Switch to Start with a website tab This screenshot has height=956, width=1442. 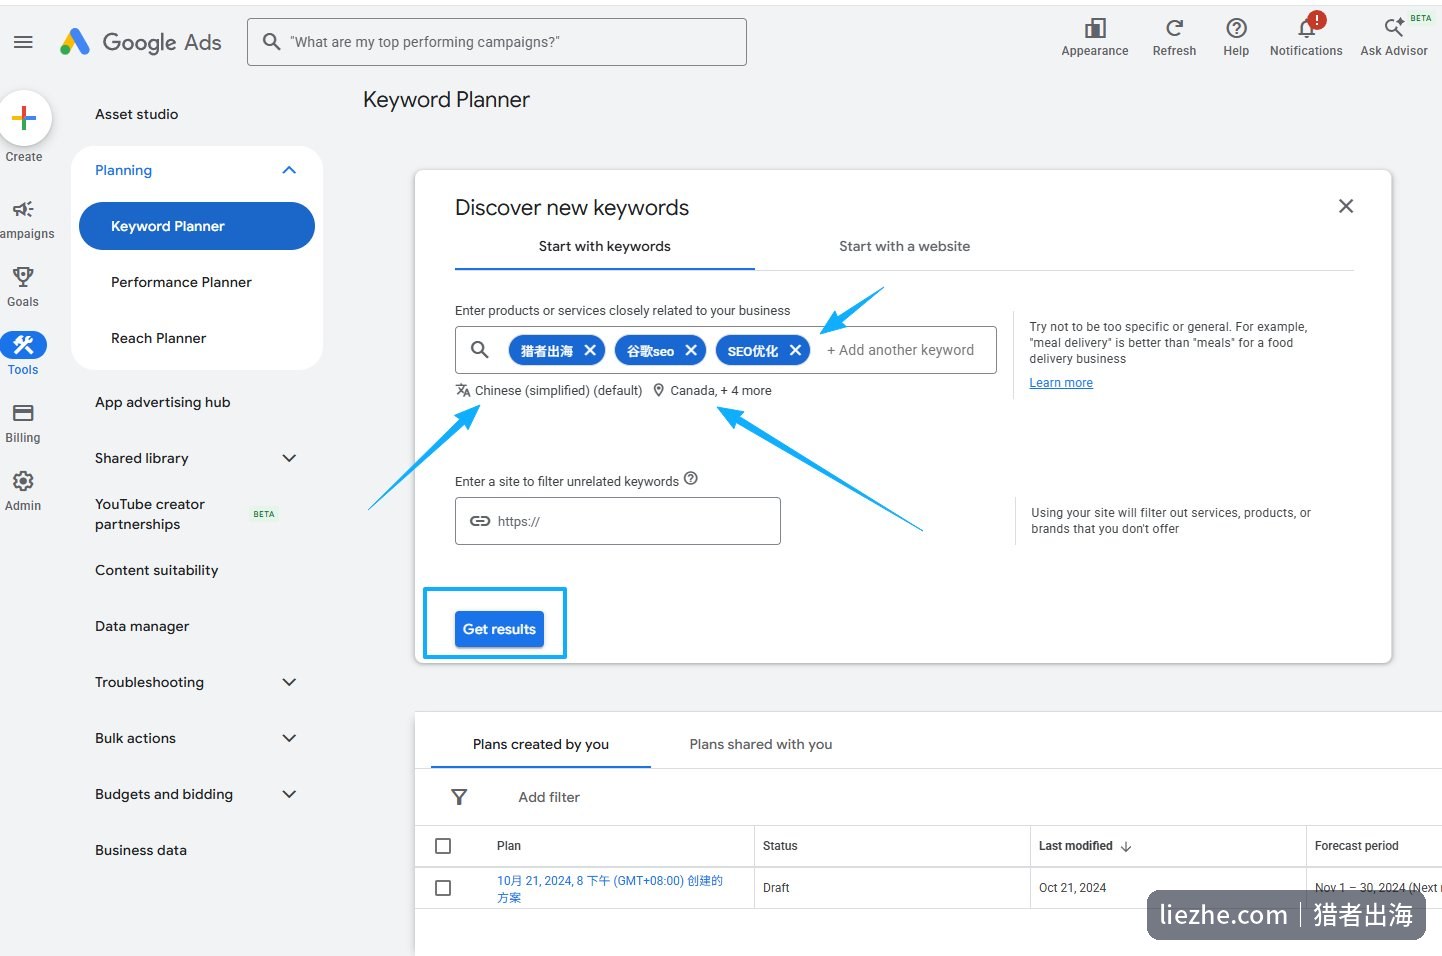point(905,247)
